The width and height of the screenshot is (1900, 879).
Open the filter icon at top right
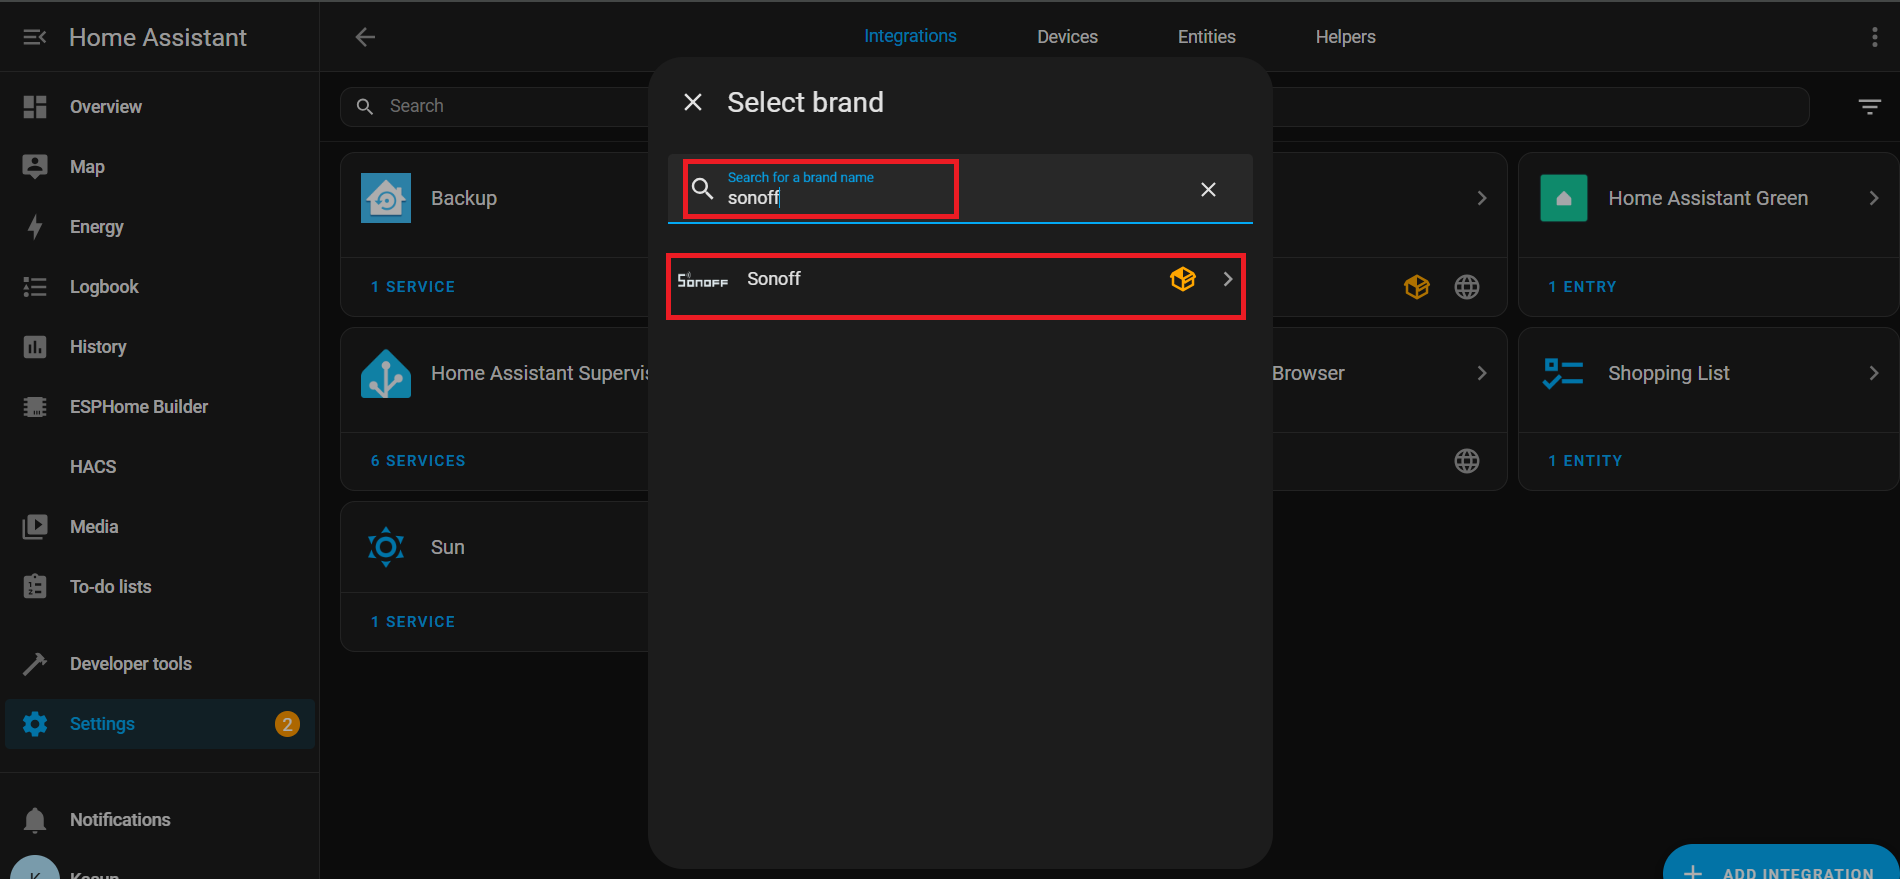(1869, 106)
